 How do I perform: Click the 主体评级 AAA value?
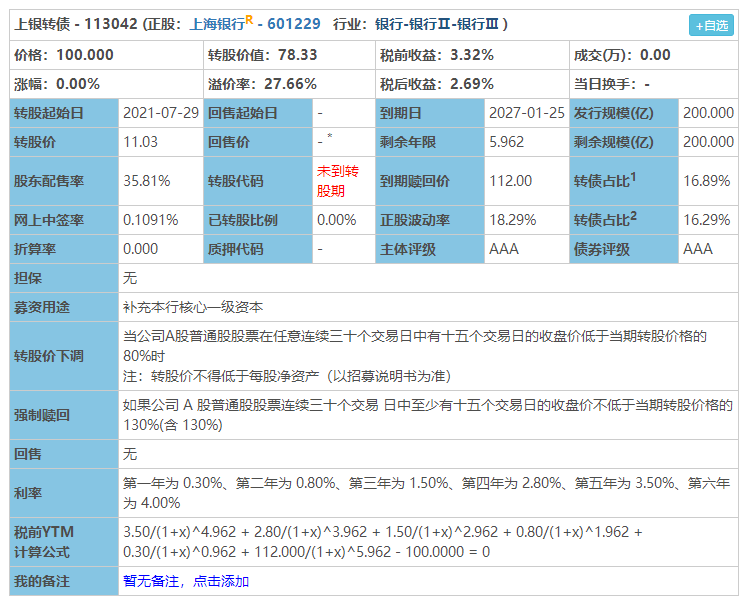pyautogui.click(x=504, y=249)
